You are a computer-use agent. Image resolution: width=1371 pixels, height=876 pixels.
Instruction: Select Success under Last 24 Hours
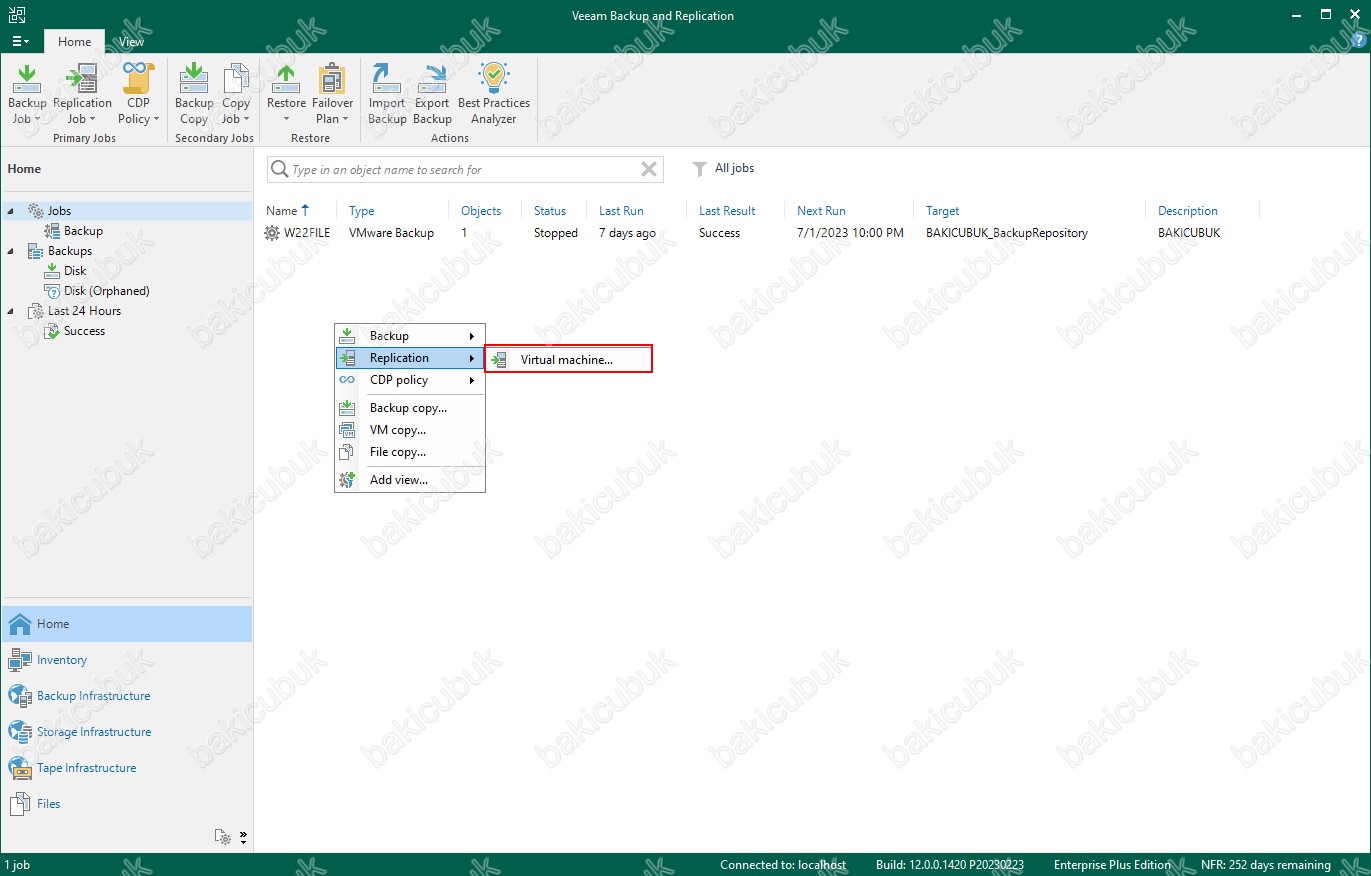pos(84,331)
